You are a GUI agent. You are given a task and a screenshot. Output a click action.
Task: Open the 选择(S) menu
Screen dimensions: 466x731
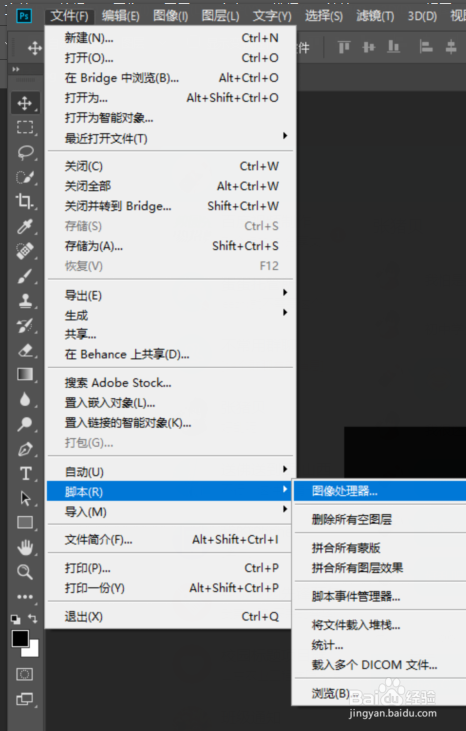pyautogui.click(x=324, y=16)
